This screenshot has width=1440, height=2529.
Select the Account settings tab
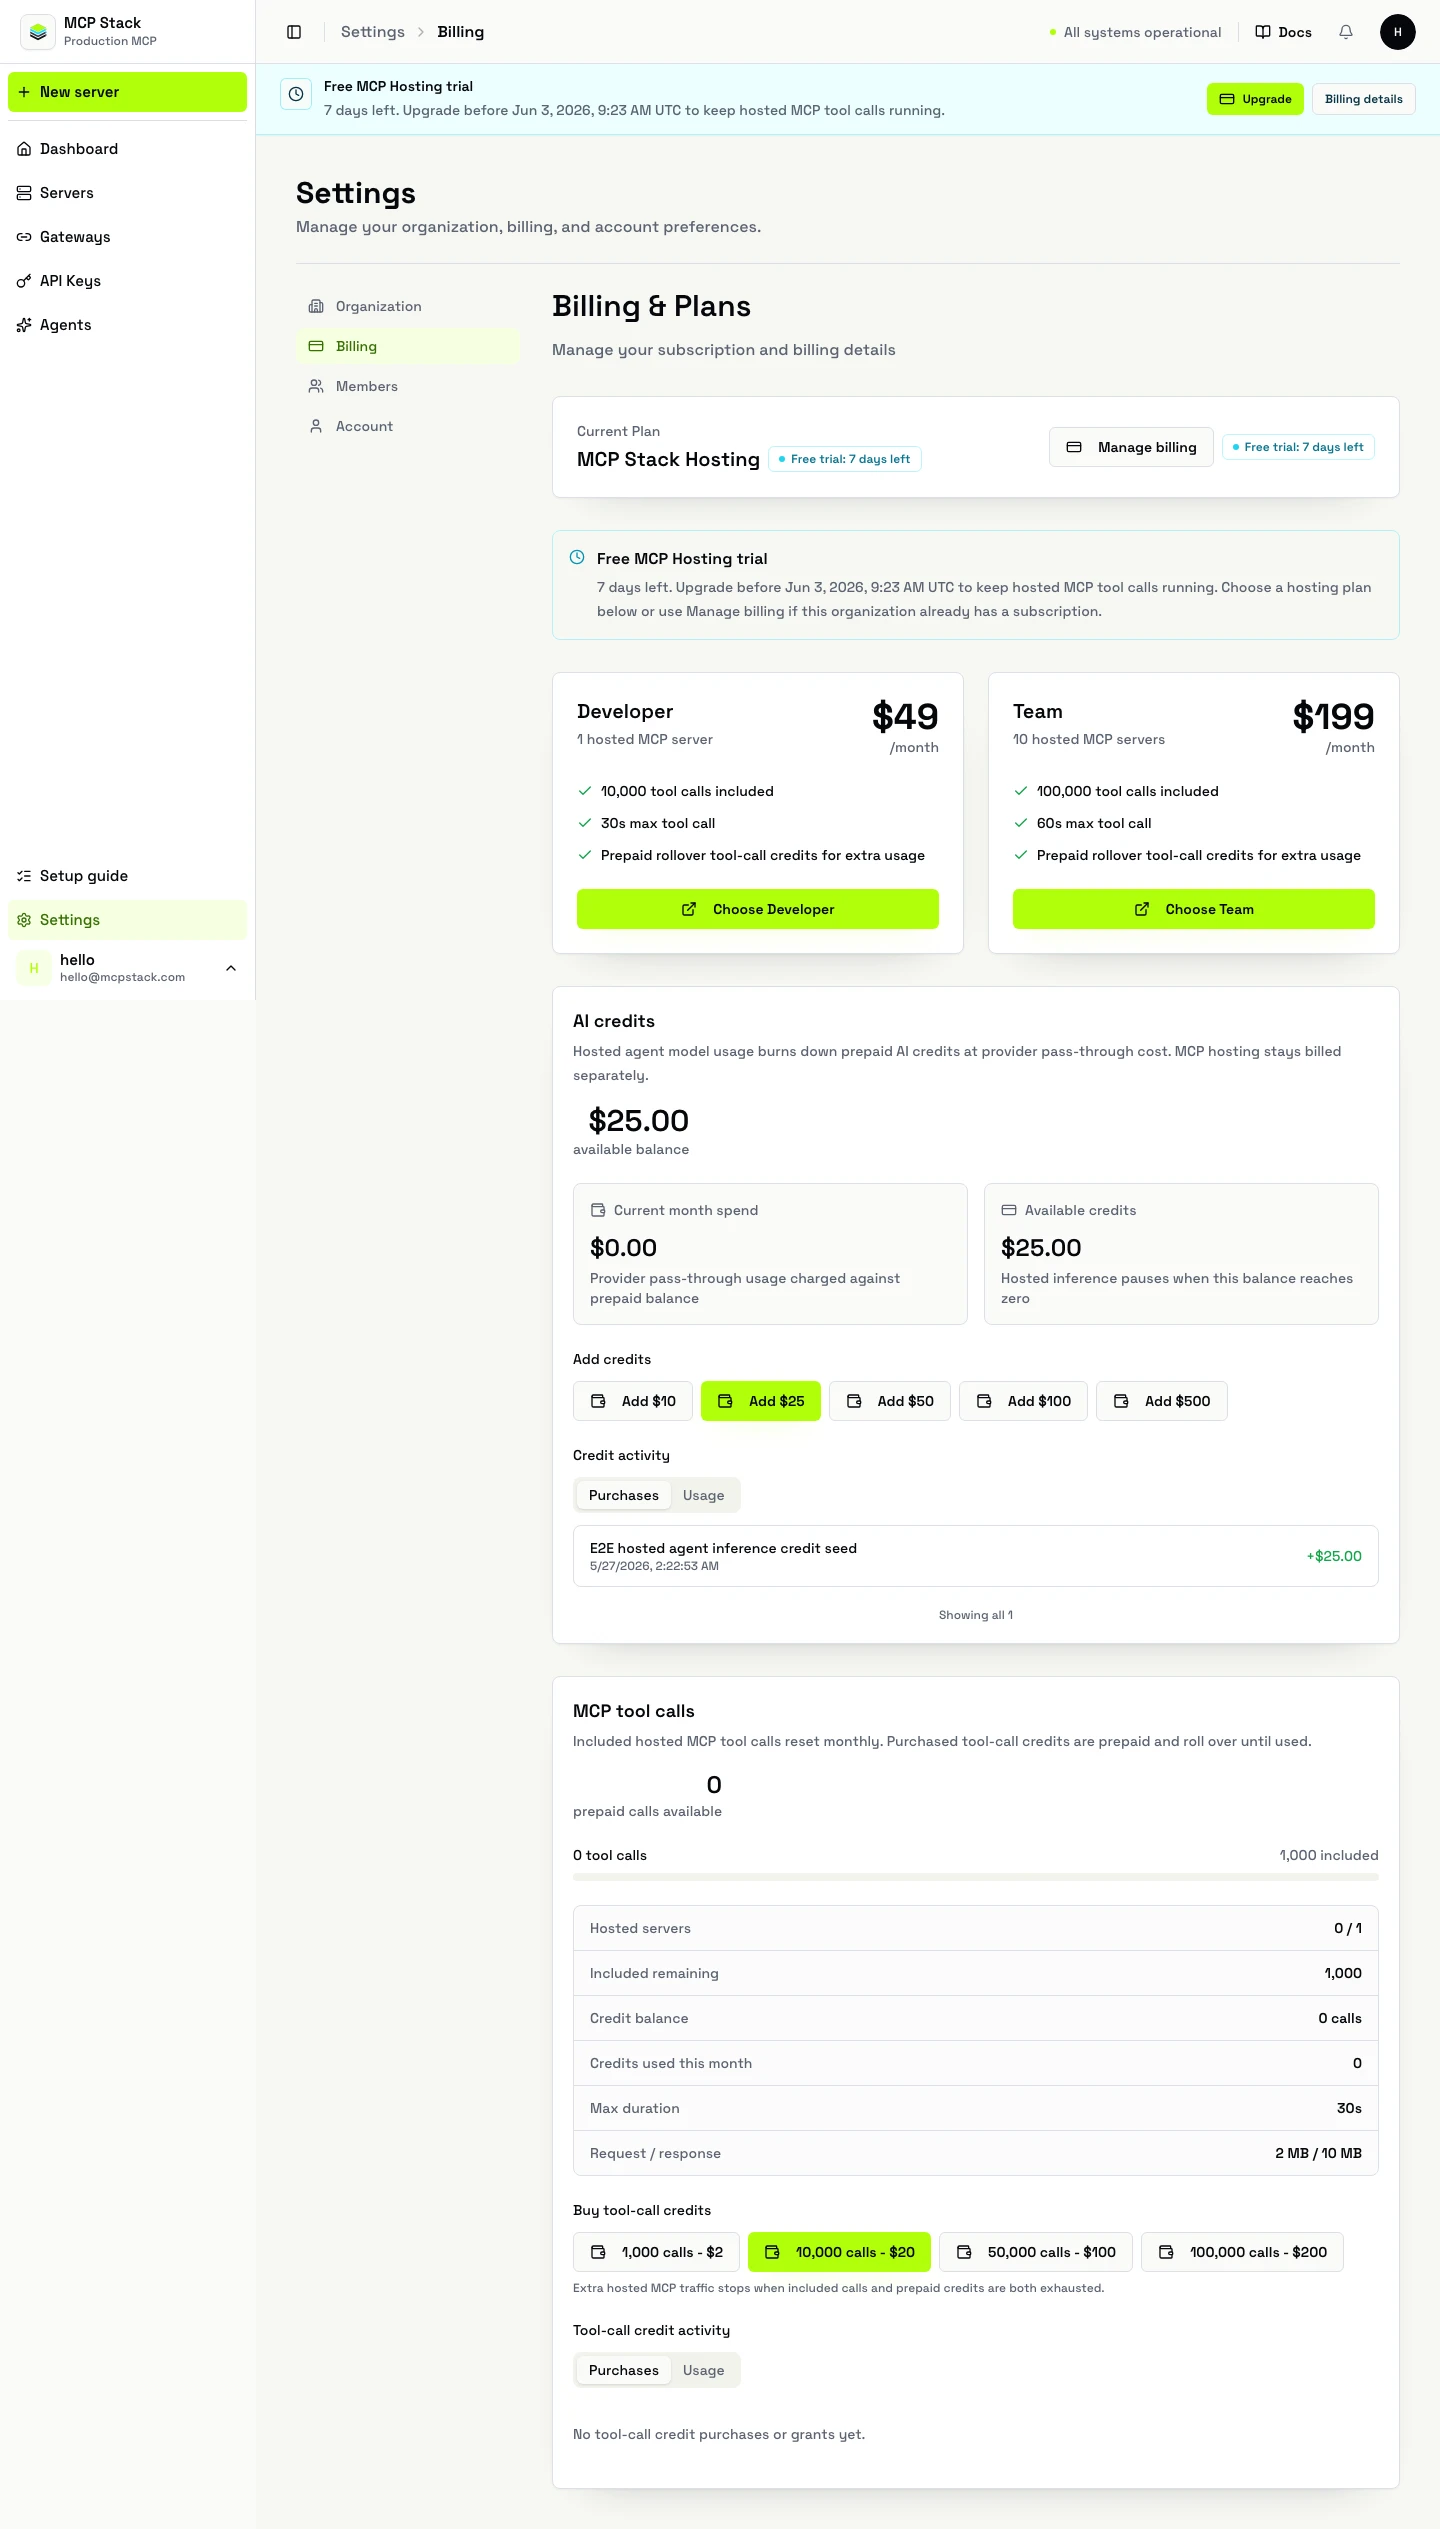click(407, 426)
